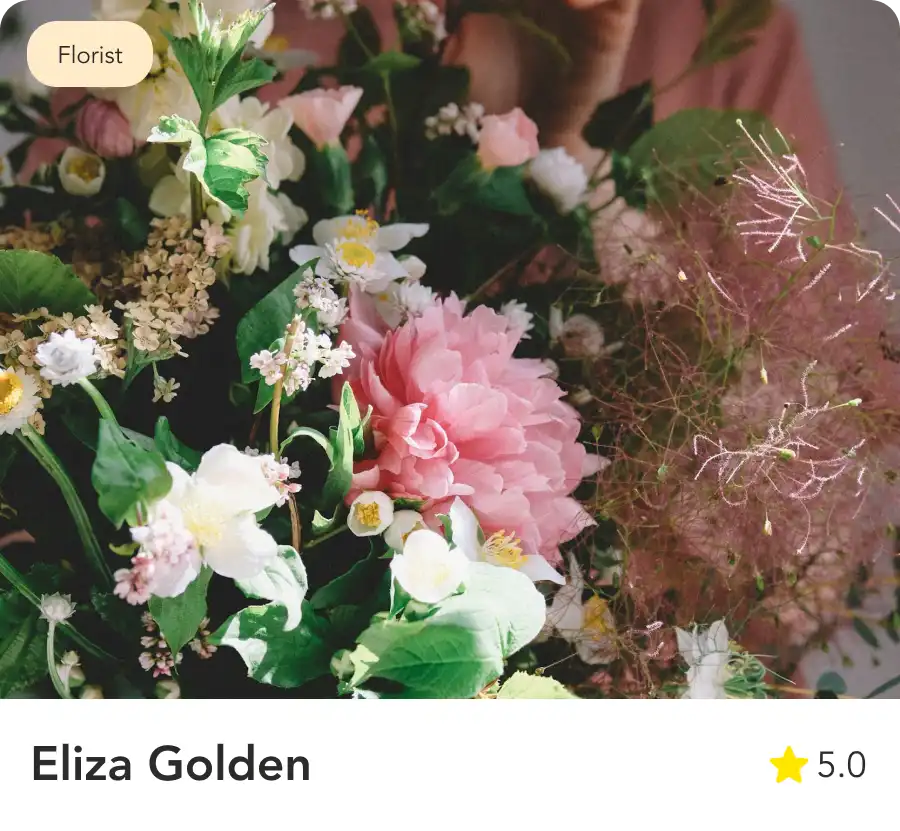Click the Florist category badge
The height and width of the screenshot is (831, 900).
tap(90, 55)
